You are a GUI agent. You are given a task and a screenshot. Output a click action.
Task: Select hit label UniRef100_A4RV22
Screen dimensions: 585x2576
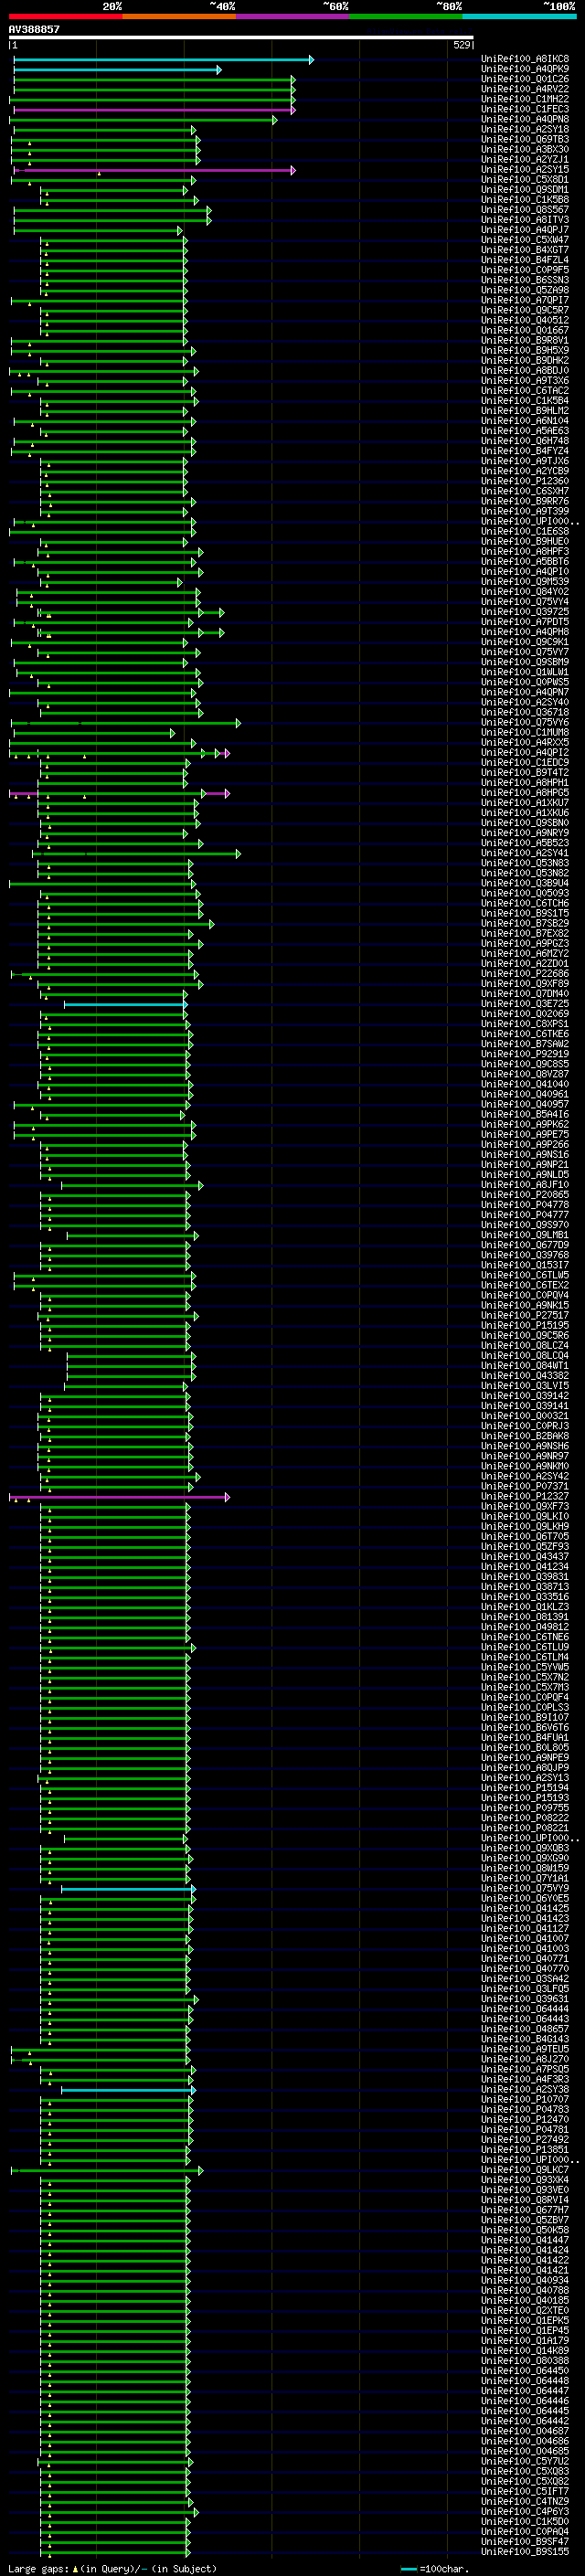pos(525,89)
